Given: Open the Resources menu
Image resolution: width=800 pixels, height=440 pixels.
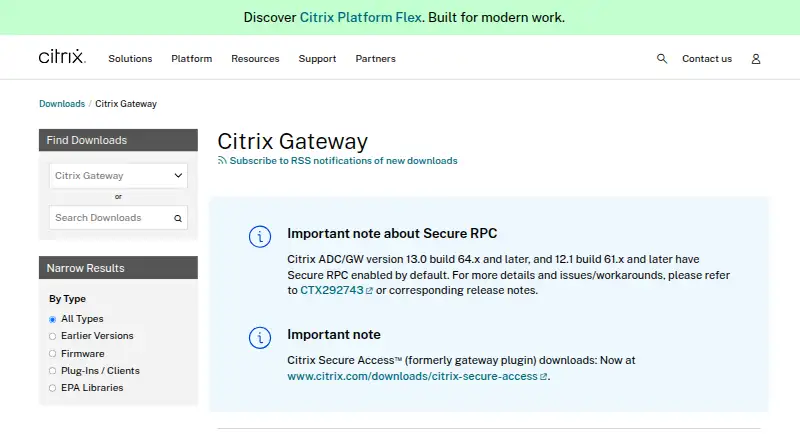Looking at the screenshot, I should (x=255, y=59).
